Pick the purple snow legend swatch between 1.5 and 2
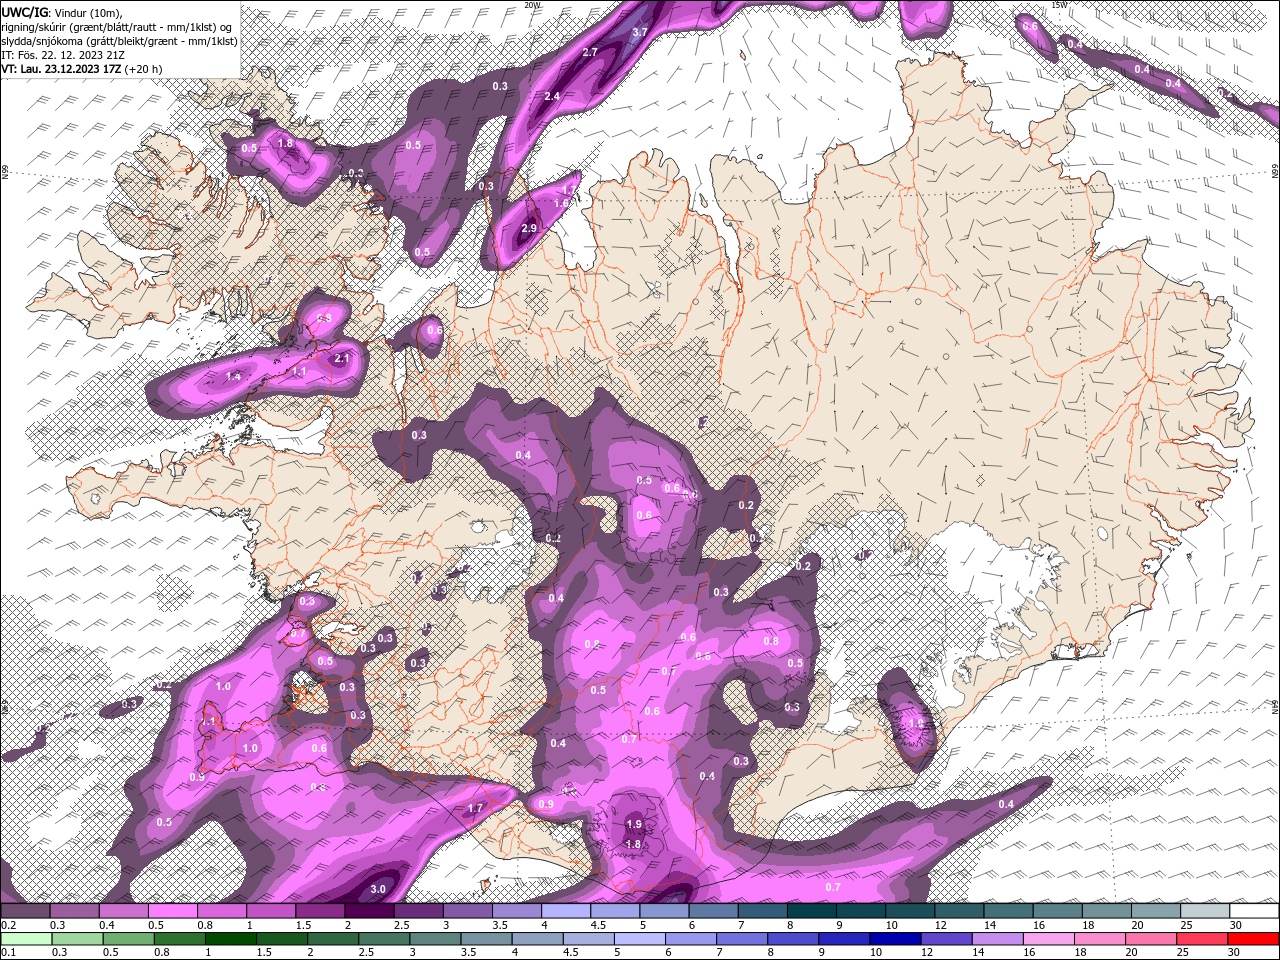Image resolution: width=1280 pixels, height=960 pixels. 319,911
